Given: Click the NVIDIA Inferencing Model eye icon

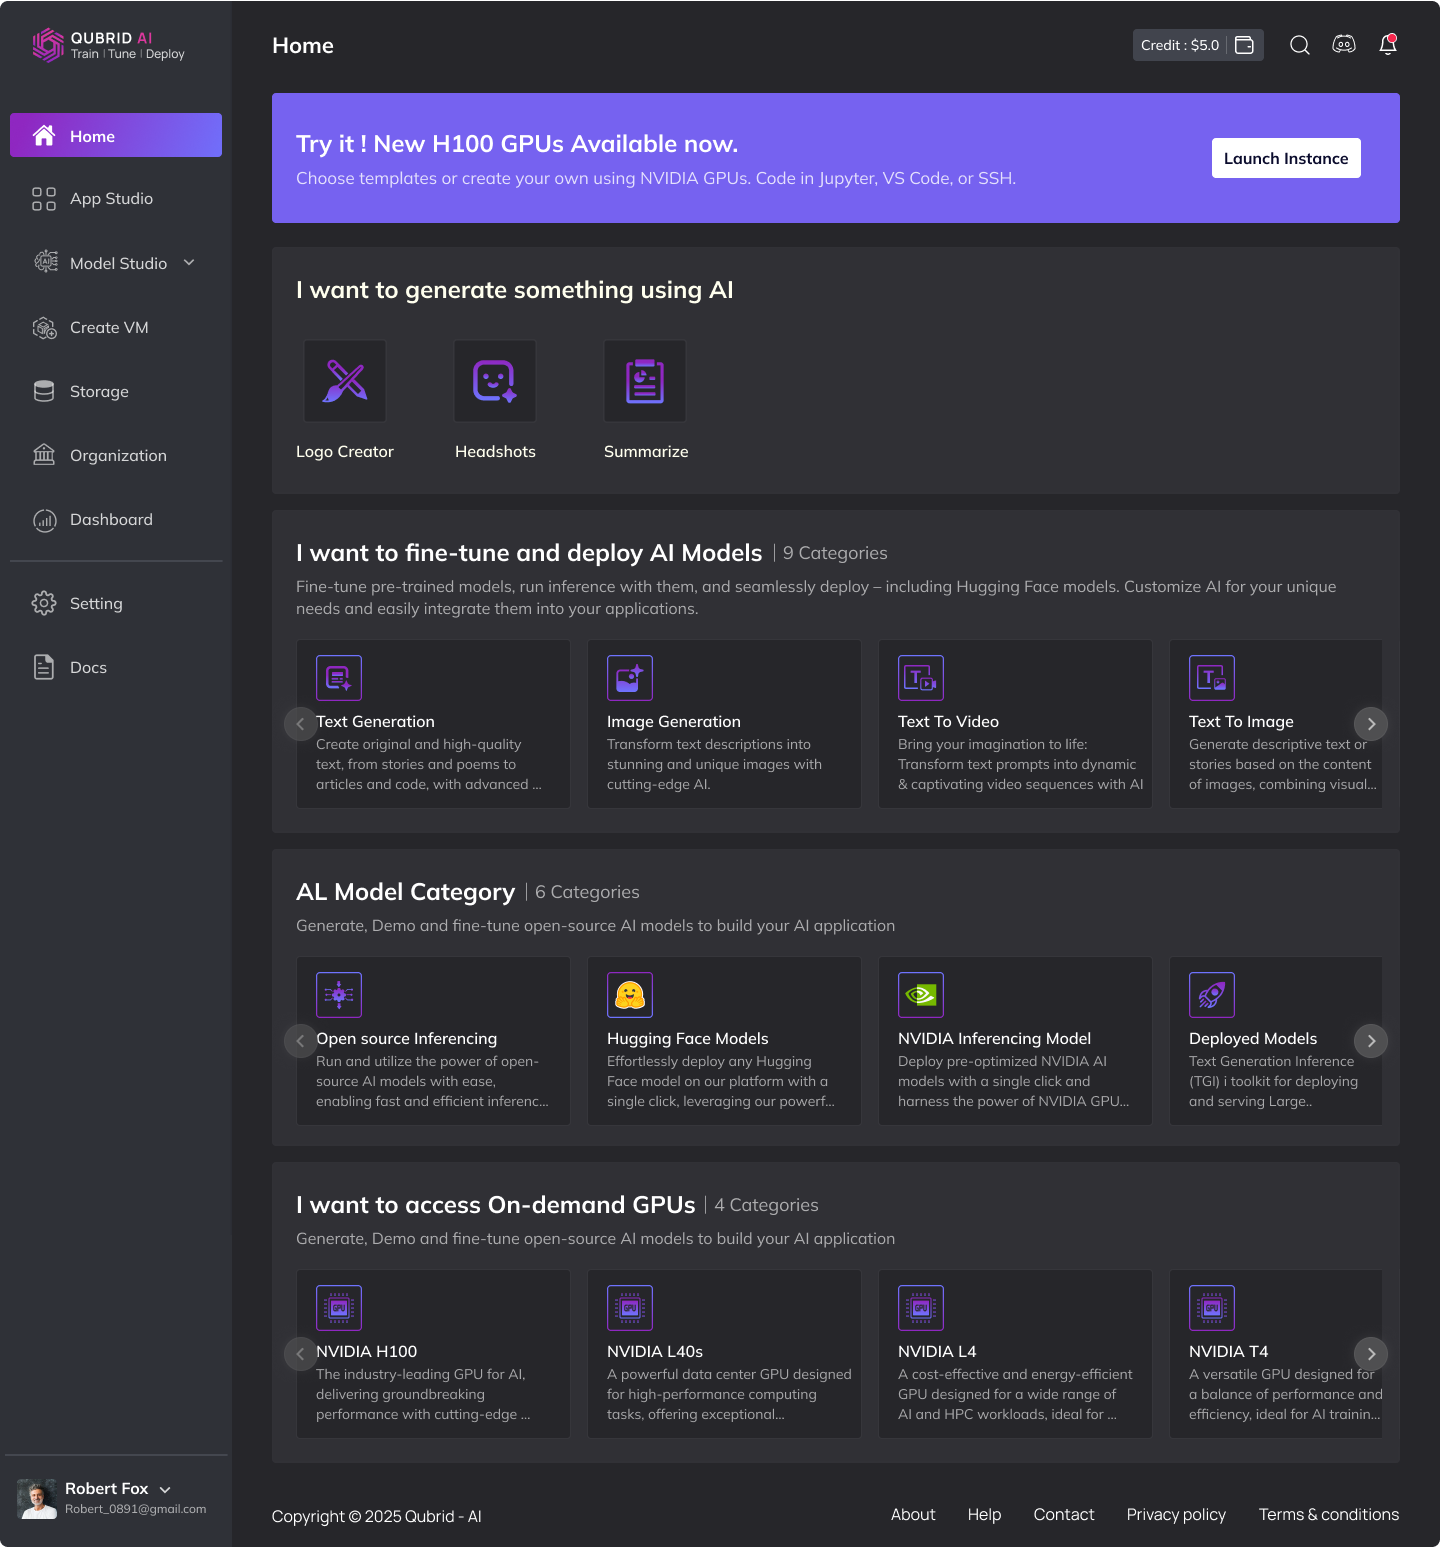Looking at the screenshot, I should pos(921,995).
